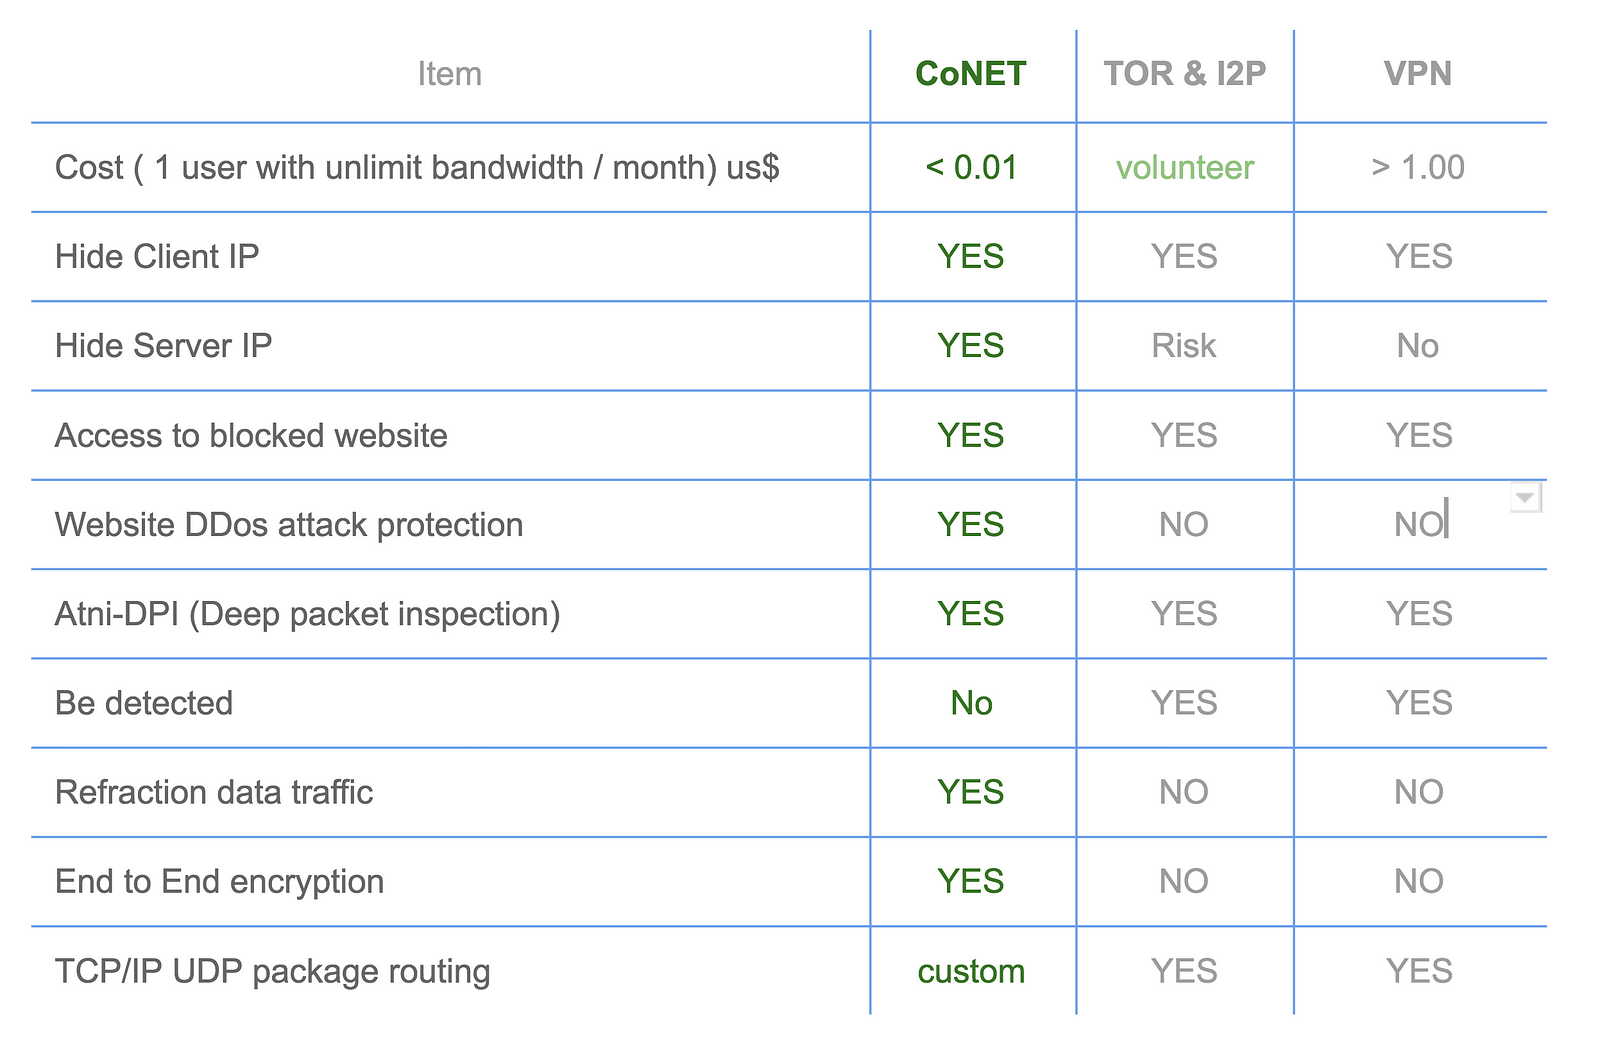Click VPN's YES in the Hide Client IP row
Image resolution: width=1600 pixels, height=1044 pixels.
tap(1419, 257)
